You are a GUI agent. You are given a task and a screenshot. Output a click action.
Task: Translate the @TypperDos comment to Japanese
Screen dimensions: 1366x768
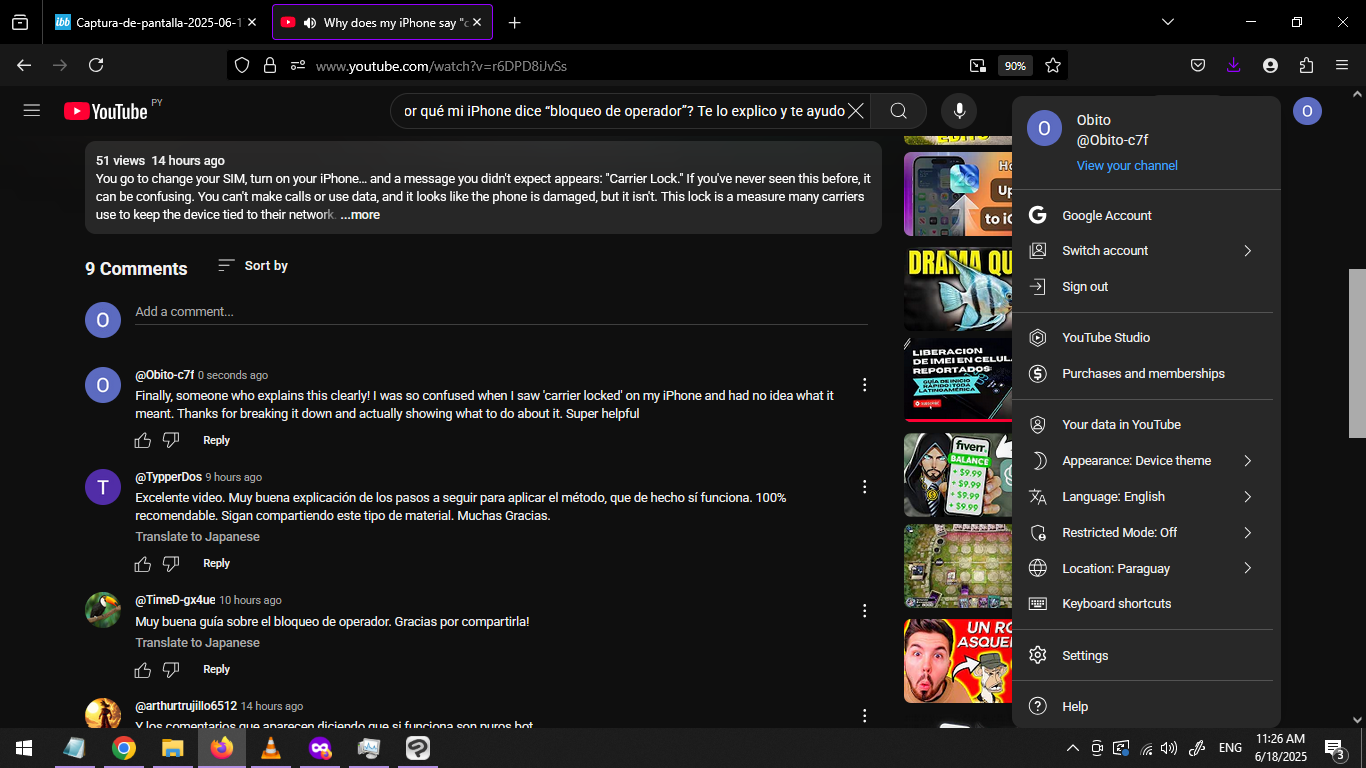198,537
